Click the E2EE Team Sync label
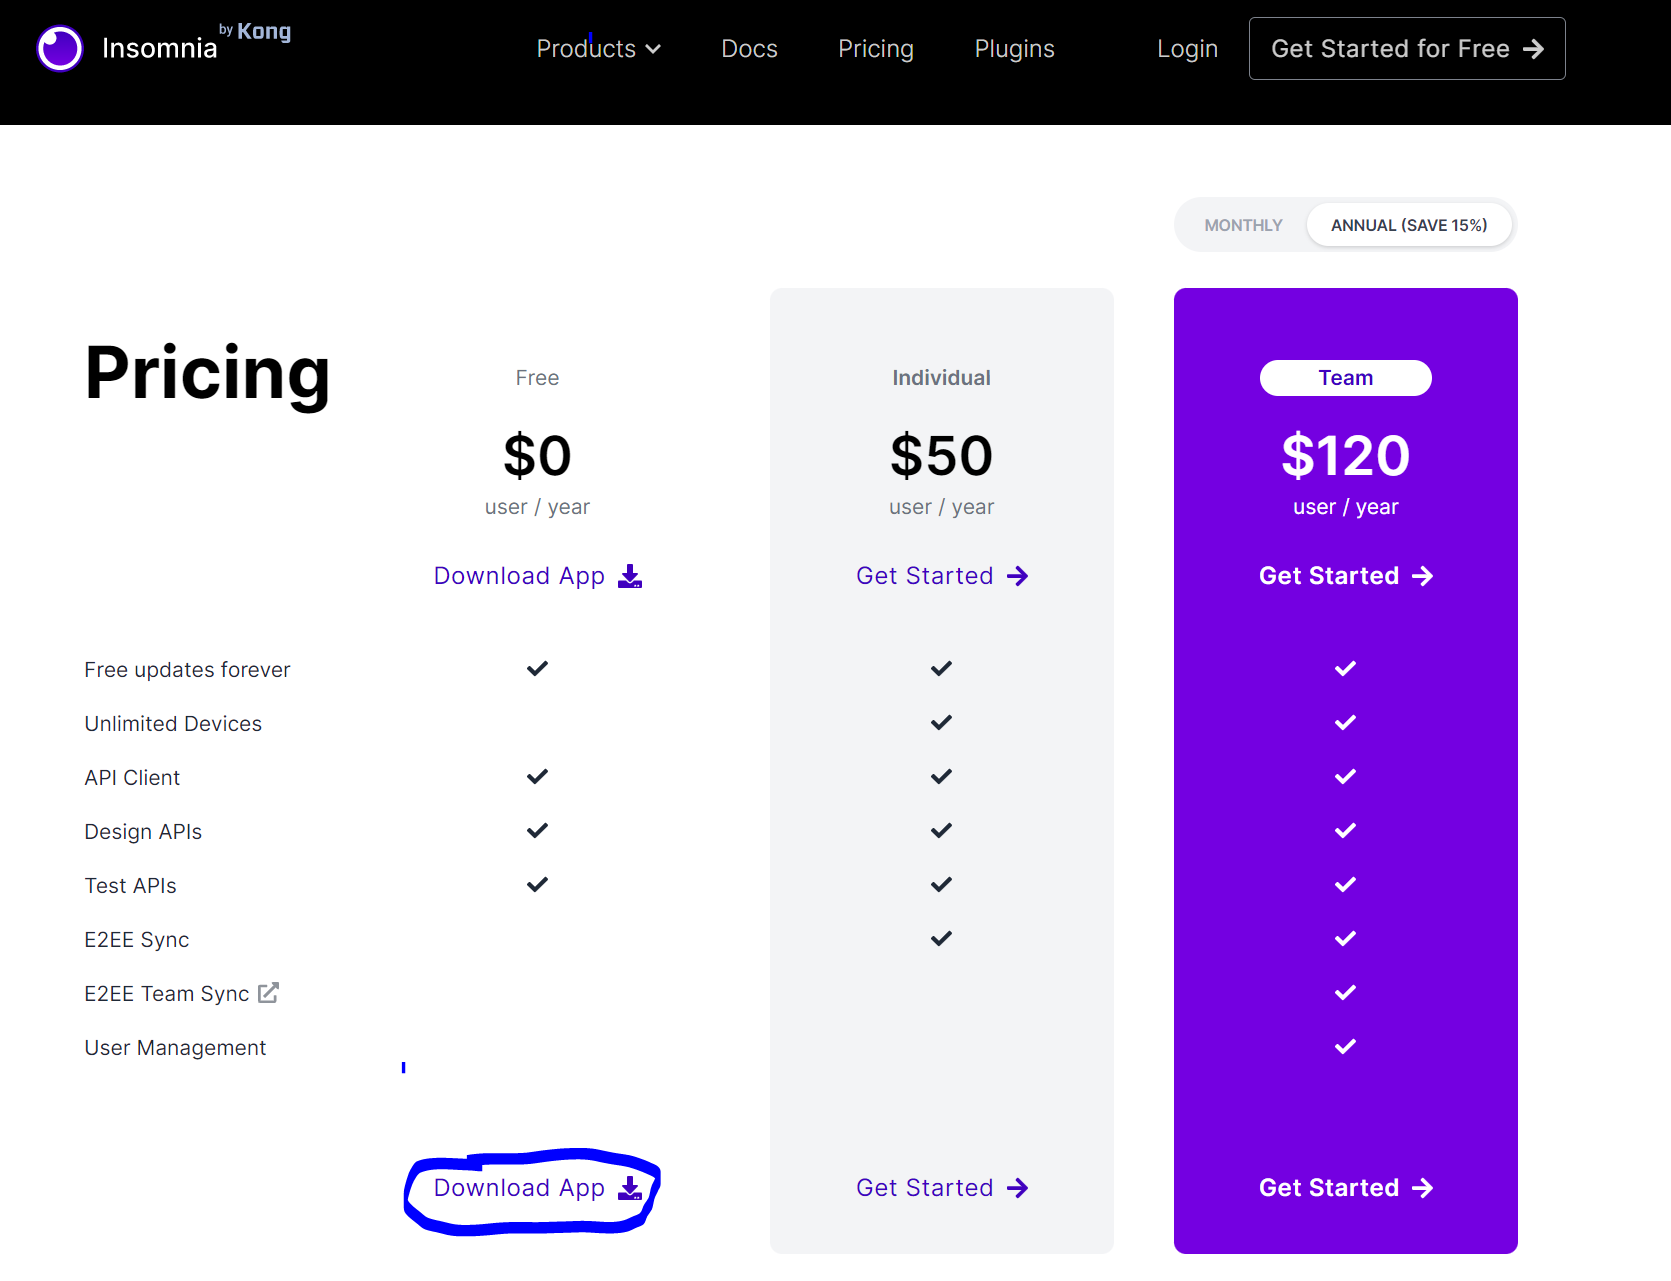 coord(167,994)
